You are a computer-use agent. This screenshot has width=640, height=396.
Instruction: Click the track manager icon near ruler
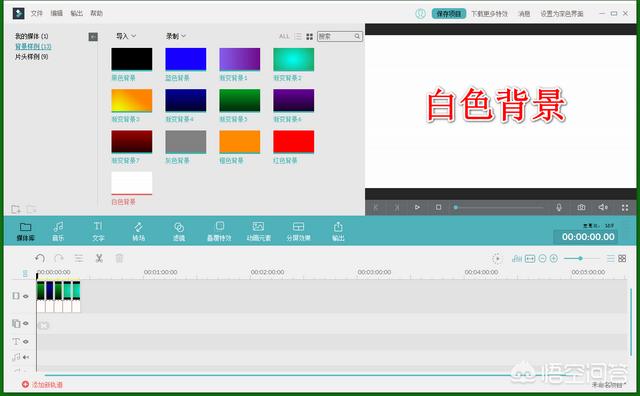coord(25,273)
